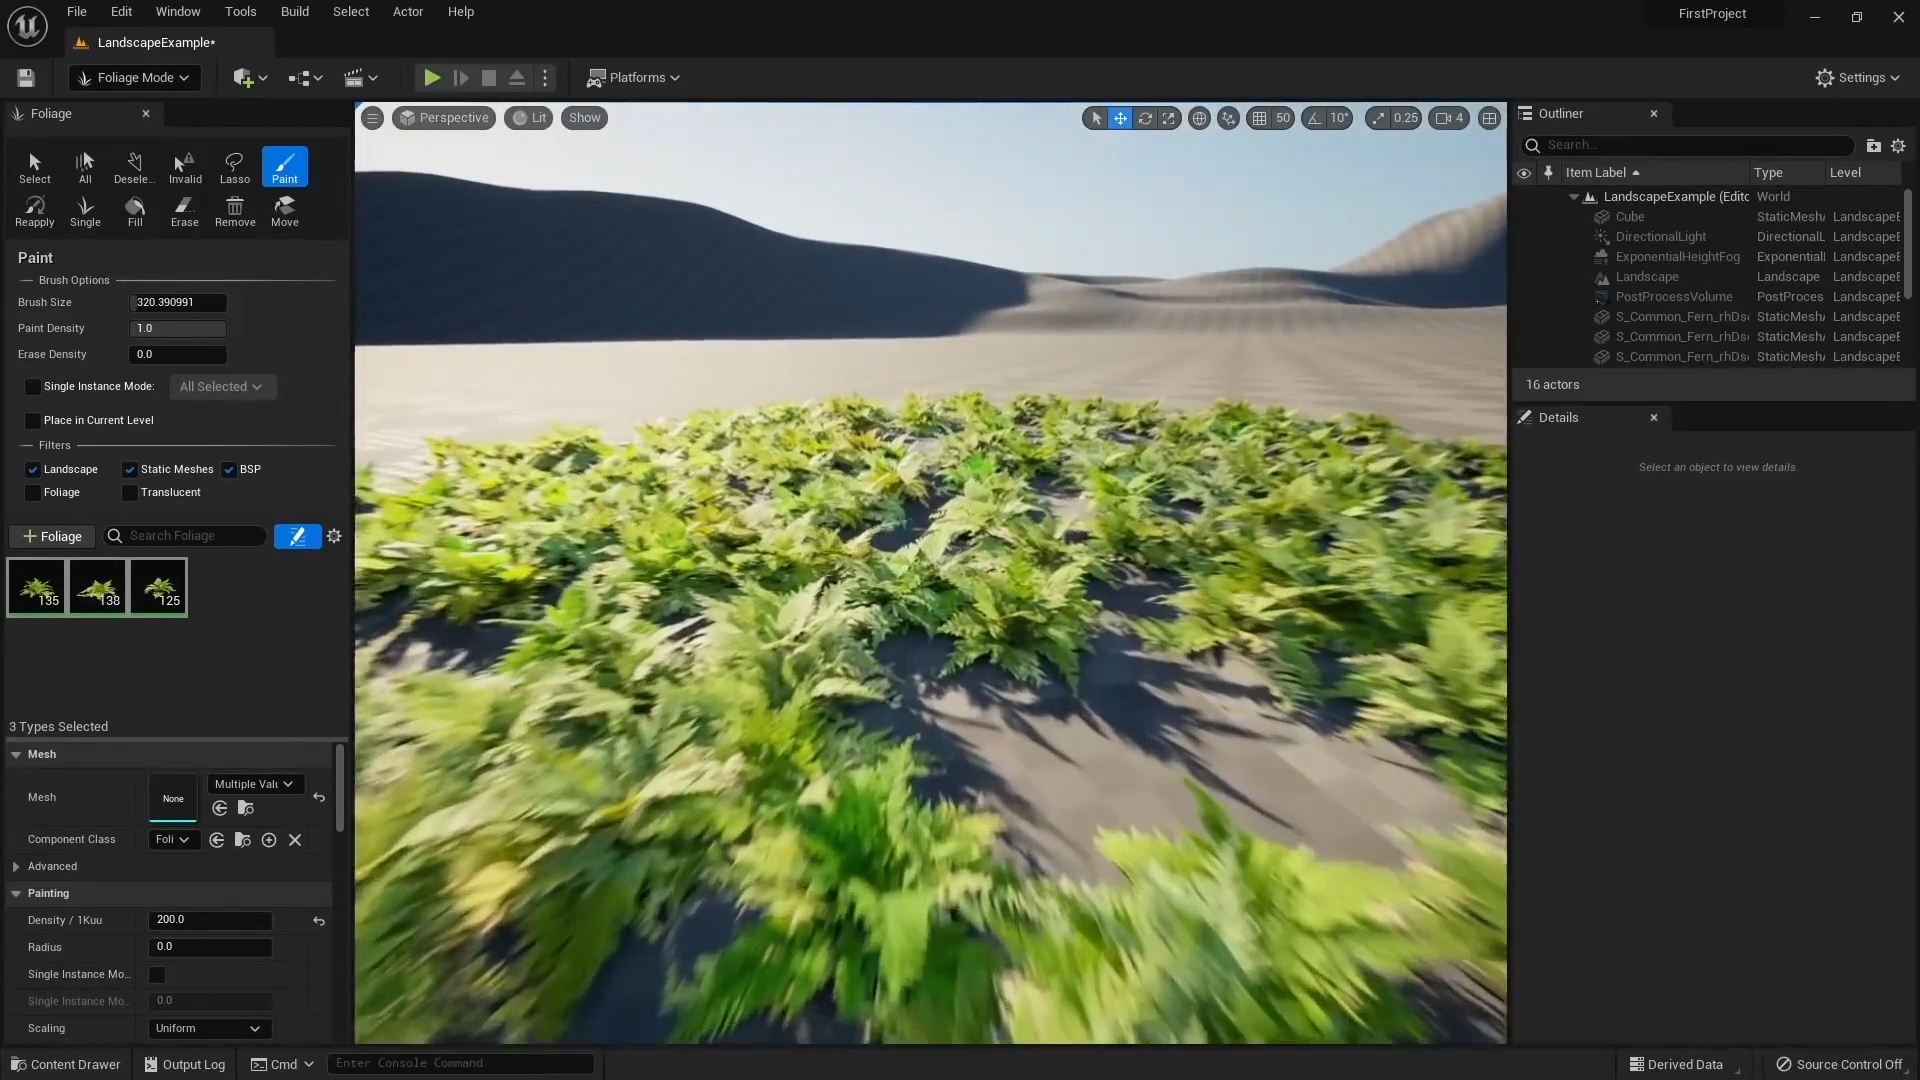Click the add Foliage button
The height and width of the screenshot is (1080, 1920).
(52, 537)
